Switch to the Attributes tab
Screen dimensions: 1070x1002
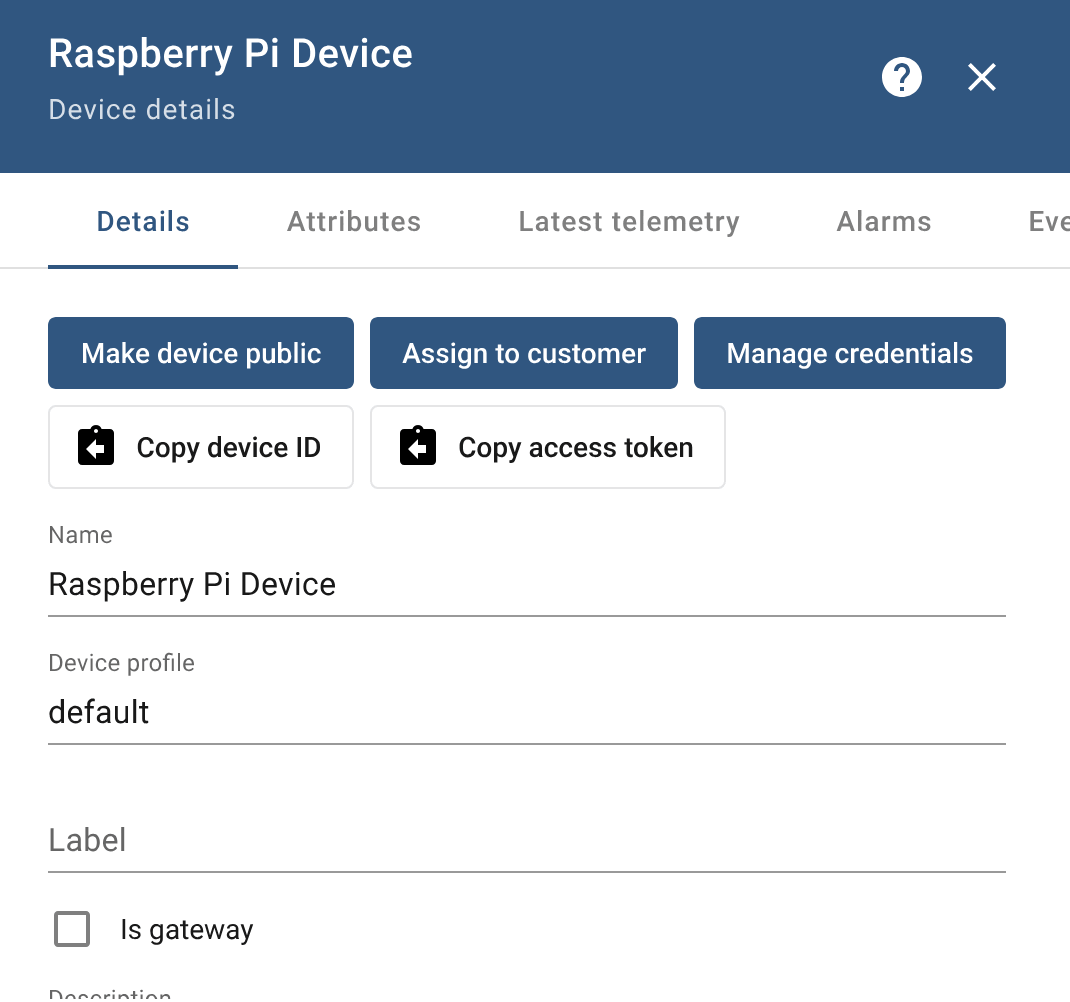354,221
